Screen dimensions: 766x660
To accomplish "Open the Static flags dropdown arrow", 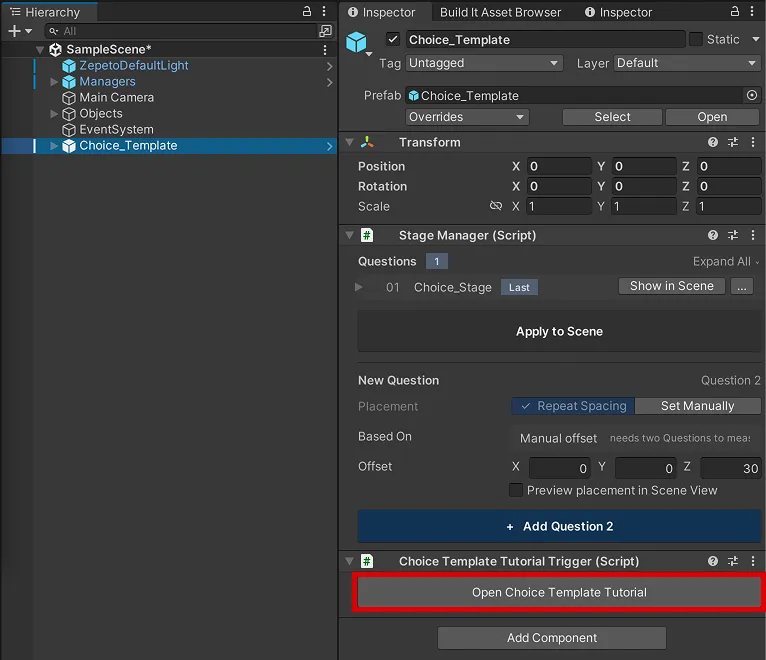I will [755, 39].
